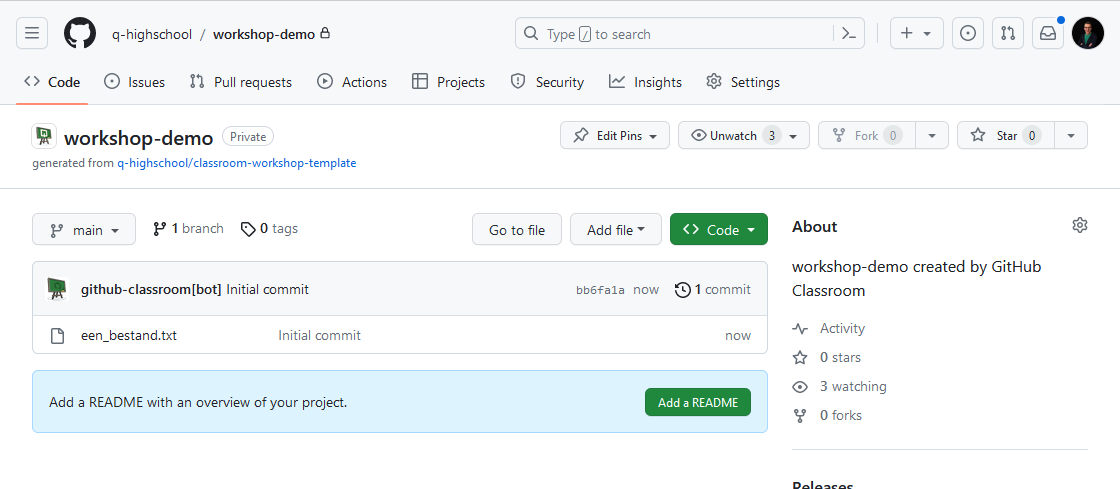Expand the main branch selector
This screenshot has width=1120, height=489.
tap(84, 230)
